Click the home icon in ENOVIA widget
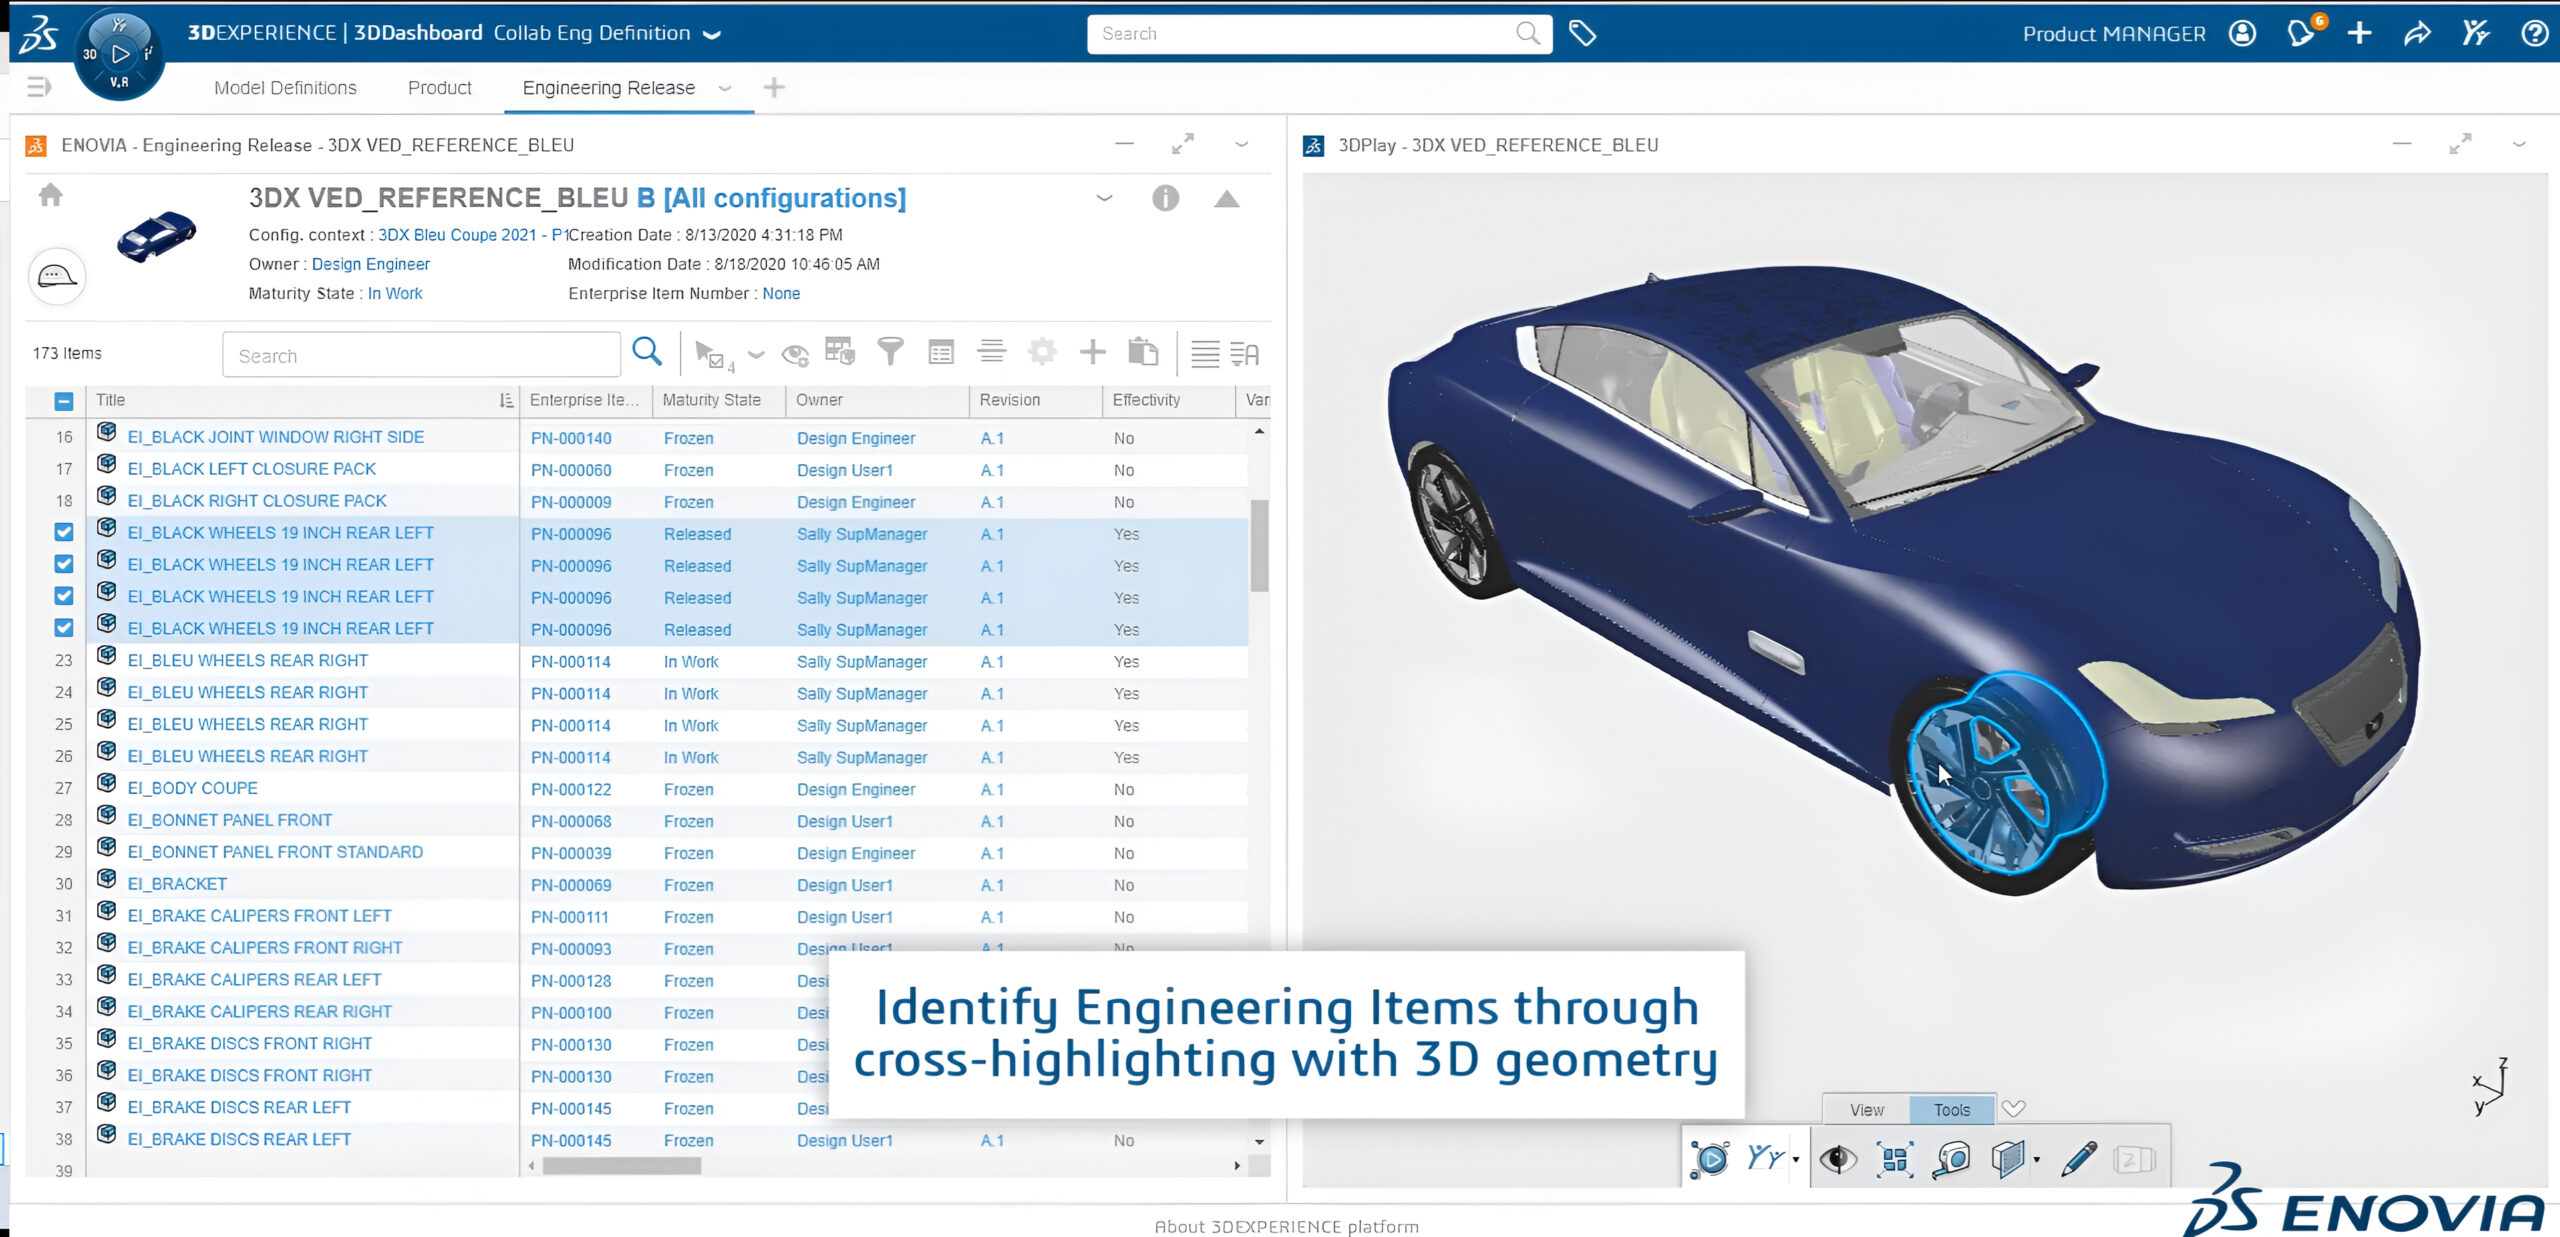 coord(50,195)
